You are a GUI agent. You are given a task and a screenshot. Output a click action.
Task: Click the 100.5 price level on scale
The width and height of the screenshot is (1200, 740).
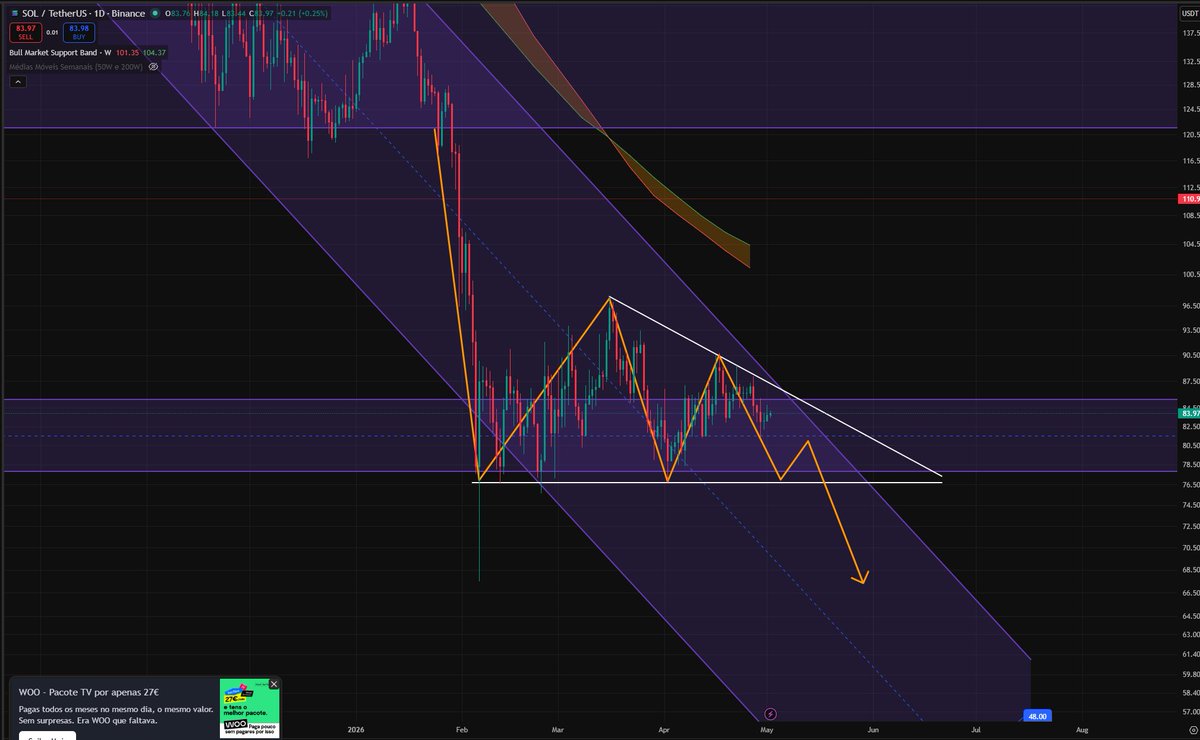coord(1190,274)
